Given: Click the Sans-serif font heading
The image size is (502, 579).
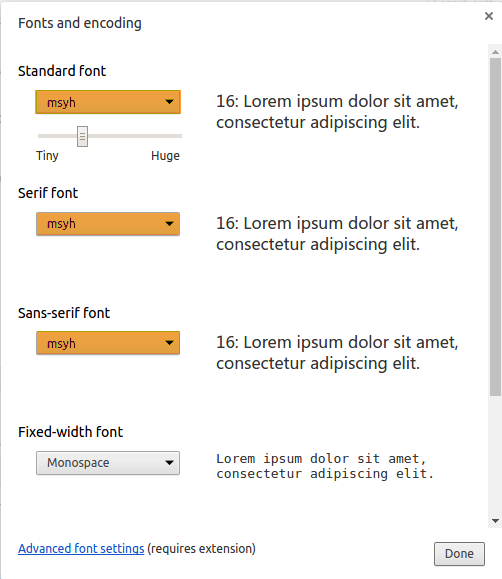Looking at the screenshot, I should coord(64,313).
